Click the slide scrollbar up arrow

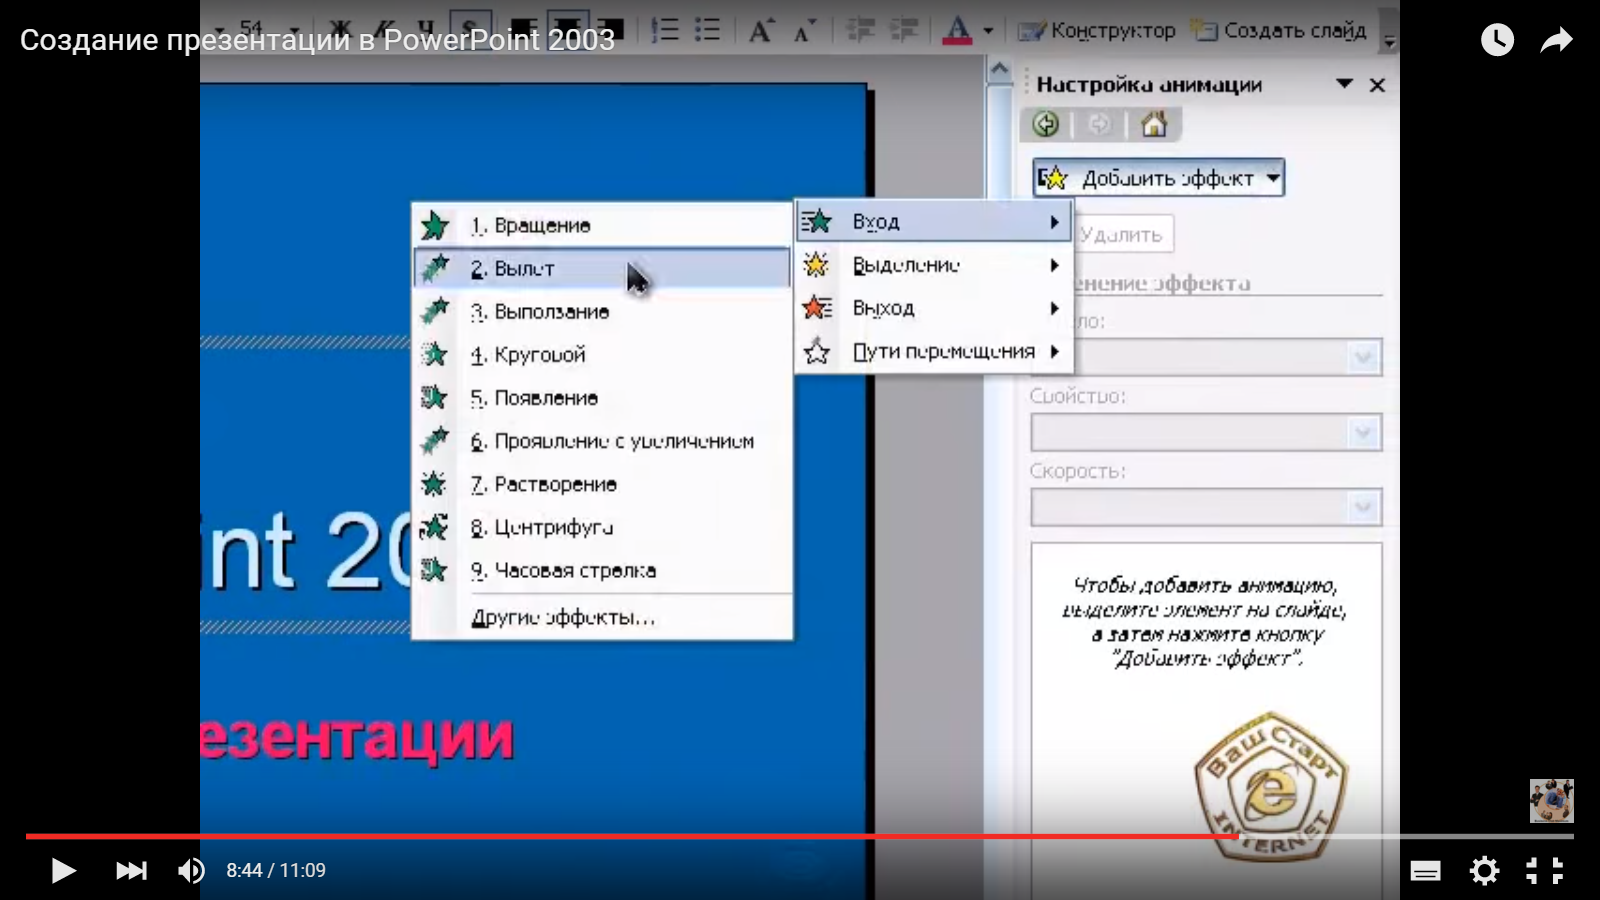pyautogui.click(x=999, y=70)
